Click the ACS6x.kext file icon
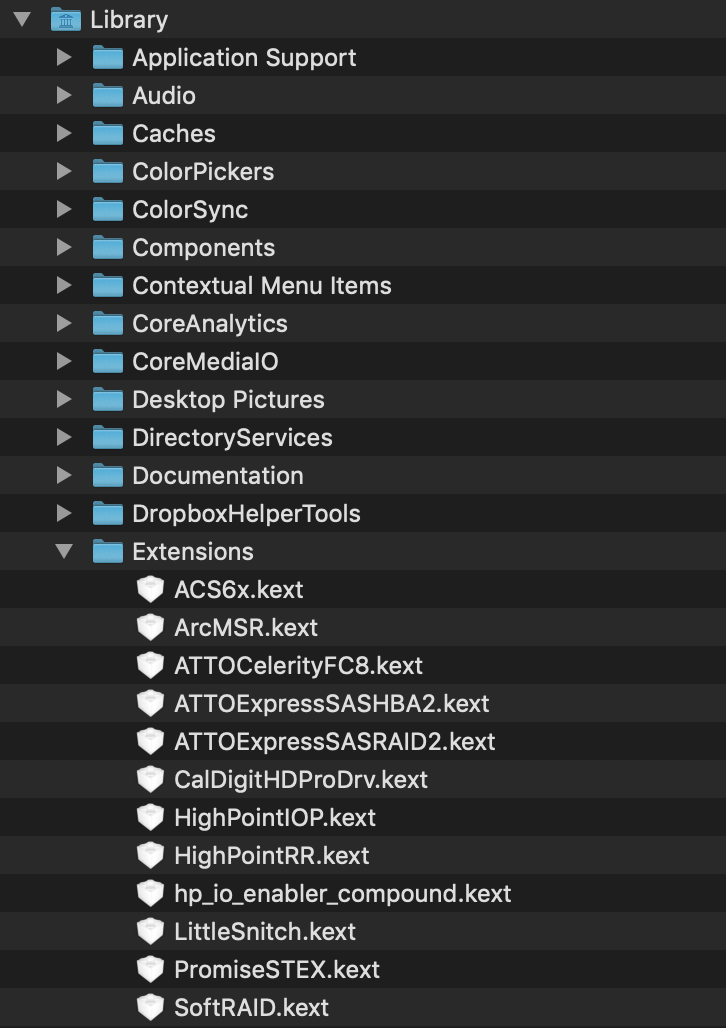 pos(150,589)
